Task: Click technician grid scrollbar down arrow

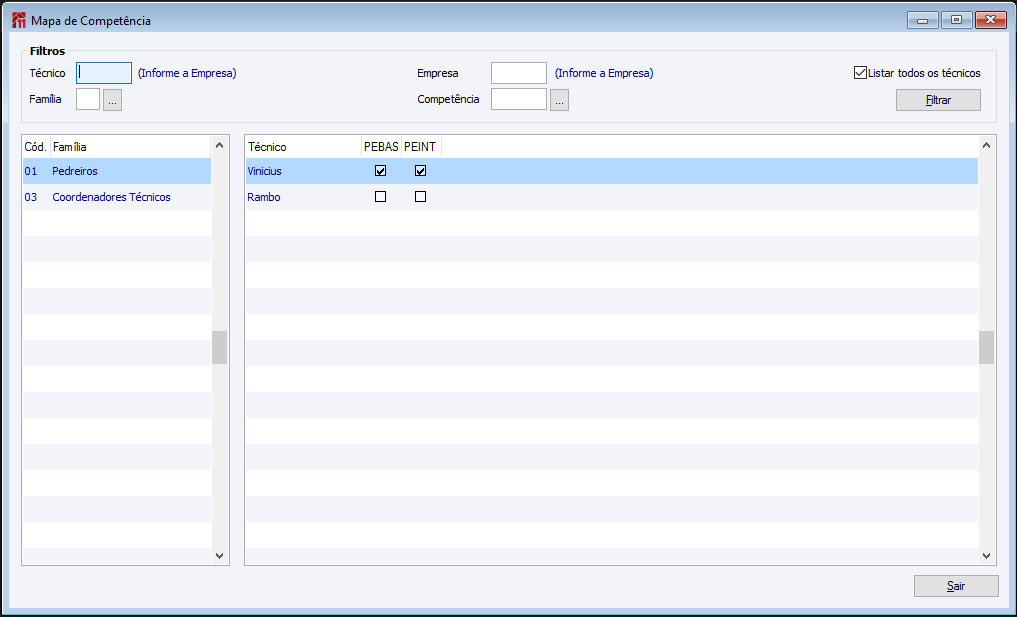Action: [x=987, y=555]
